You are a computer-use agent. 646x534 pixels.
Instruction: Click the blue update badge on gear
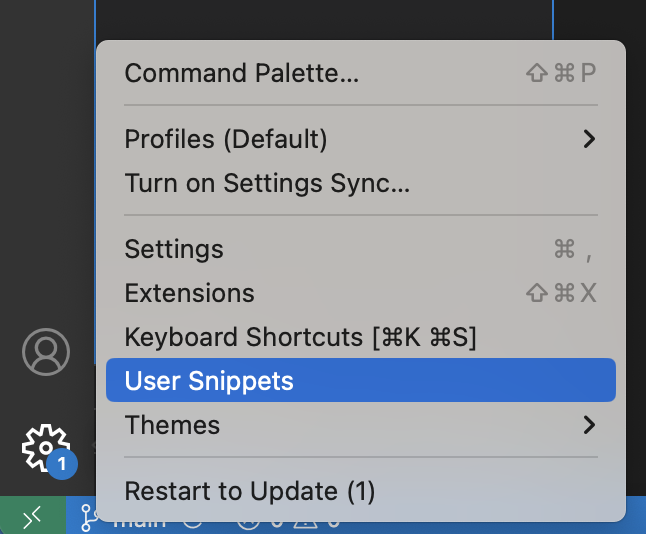point(62,464)
